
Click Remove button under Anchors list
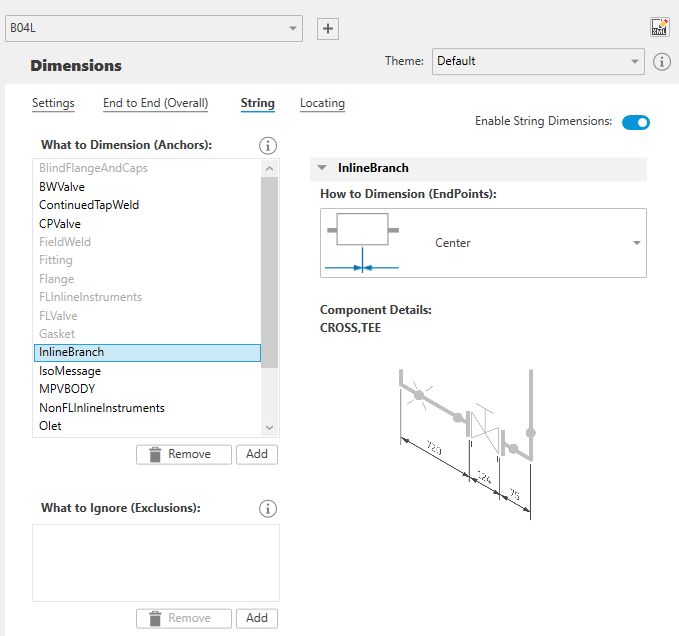[183, 454]
